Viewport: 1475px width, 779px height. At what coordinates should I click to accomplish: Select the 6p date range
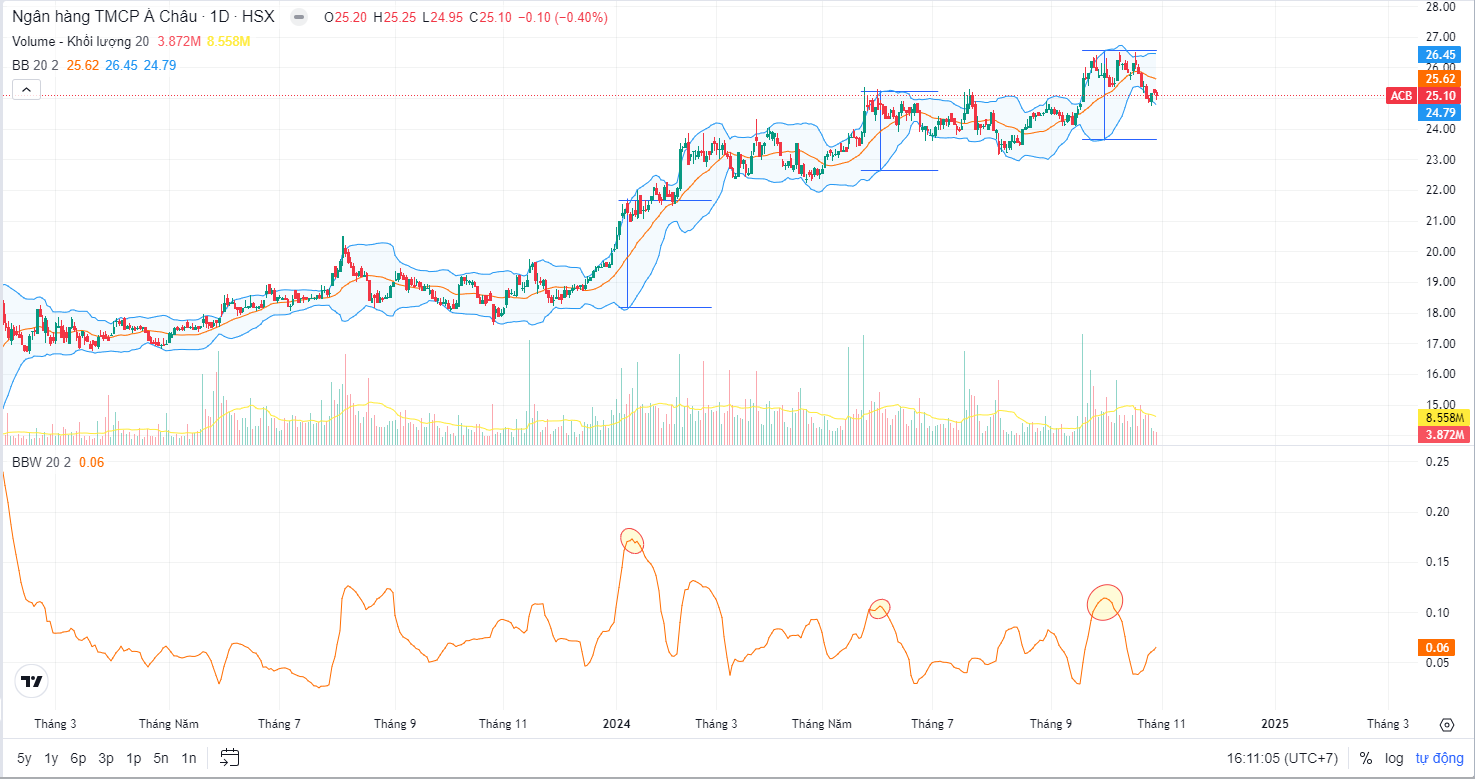[x=78, y=758]
